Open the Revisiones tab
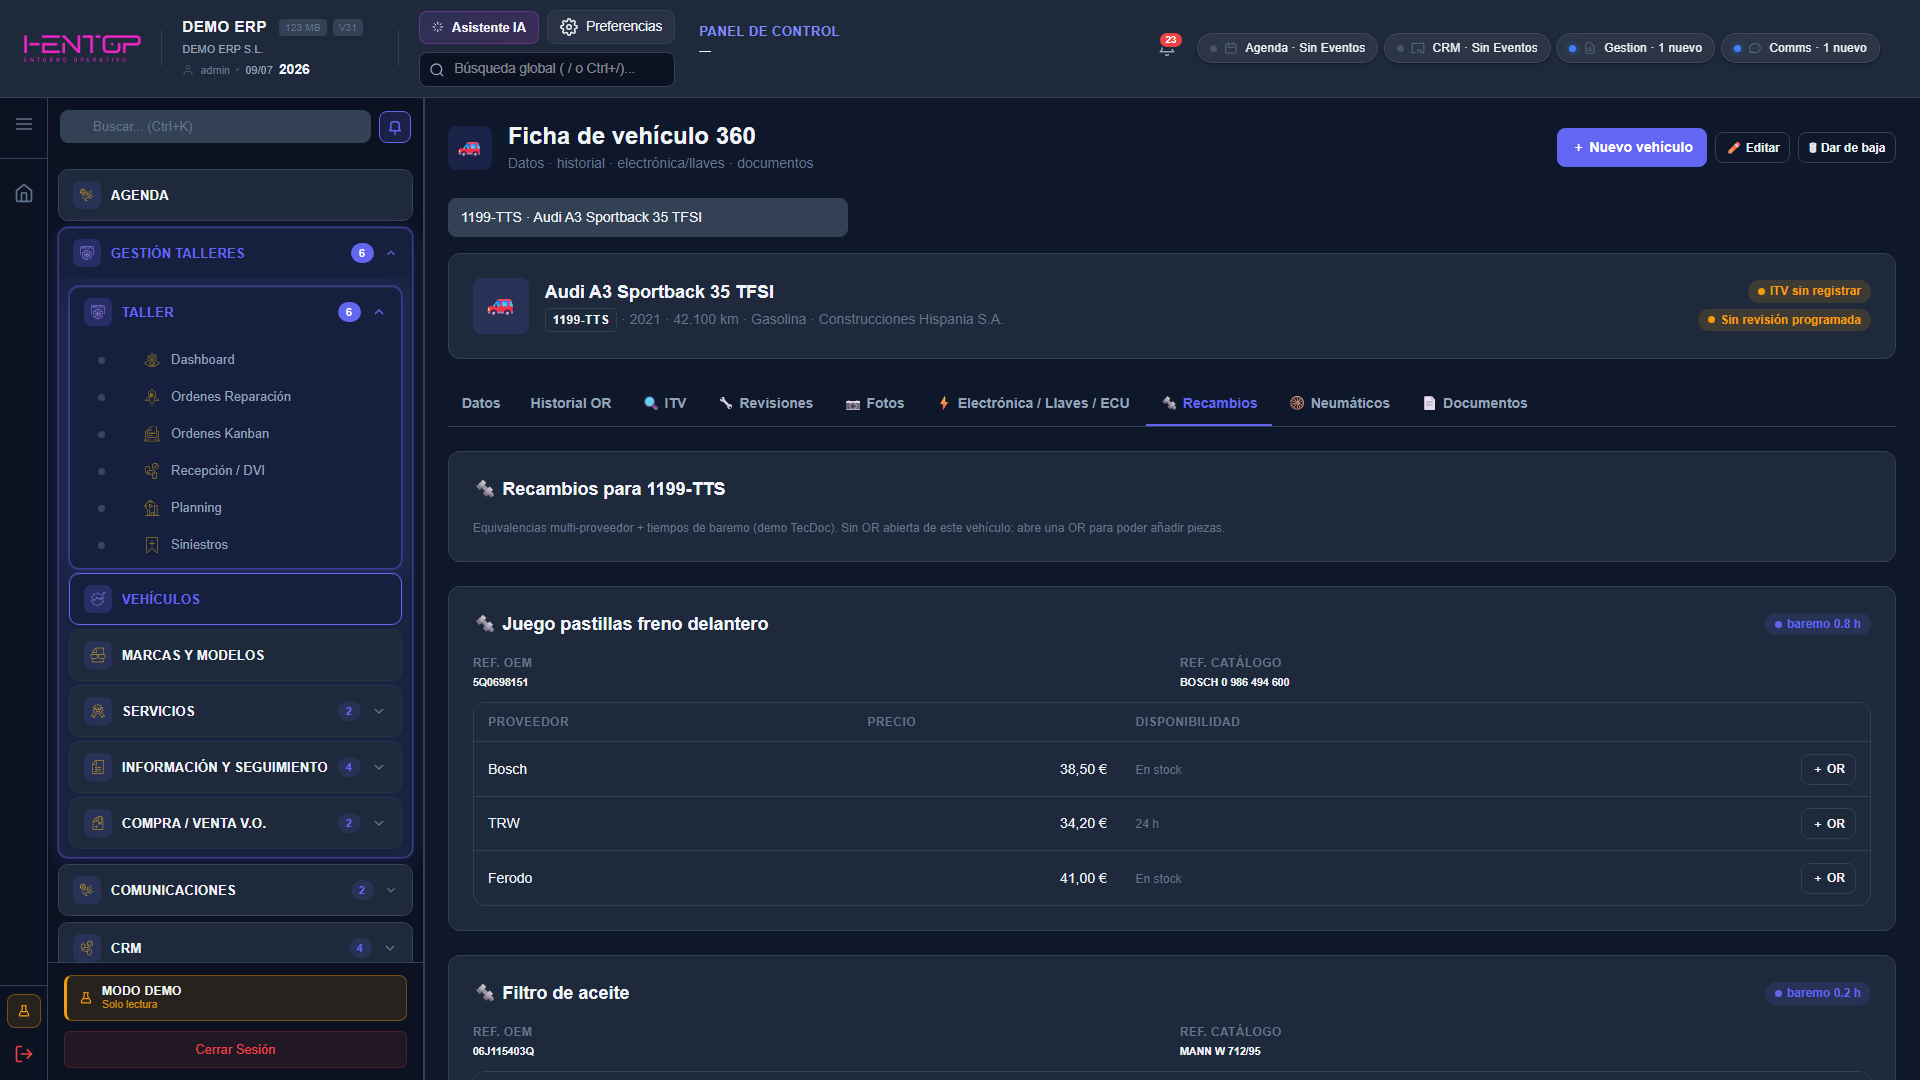 point(766,403)
